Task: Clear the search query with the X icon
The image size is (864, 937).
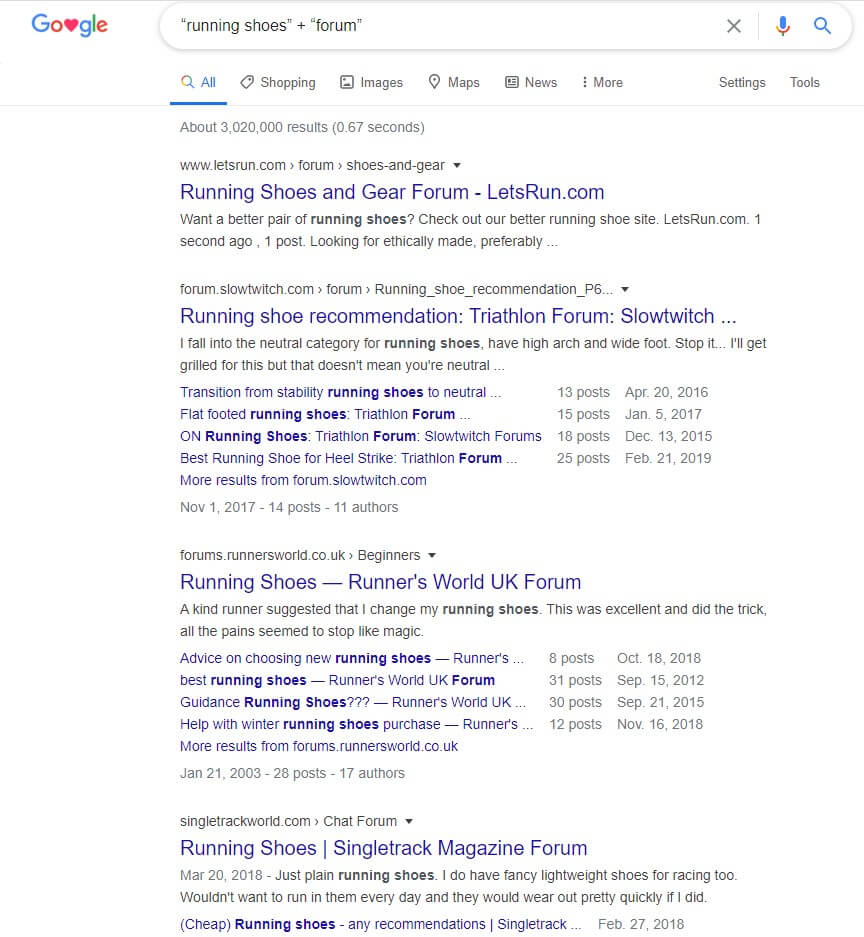Action: click(x=734, y=26)
